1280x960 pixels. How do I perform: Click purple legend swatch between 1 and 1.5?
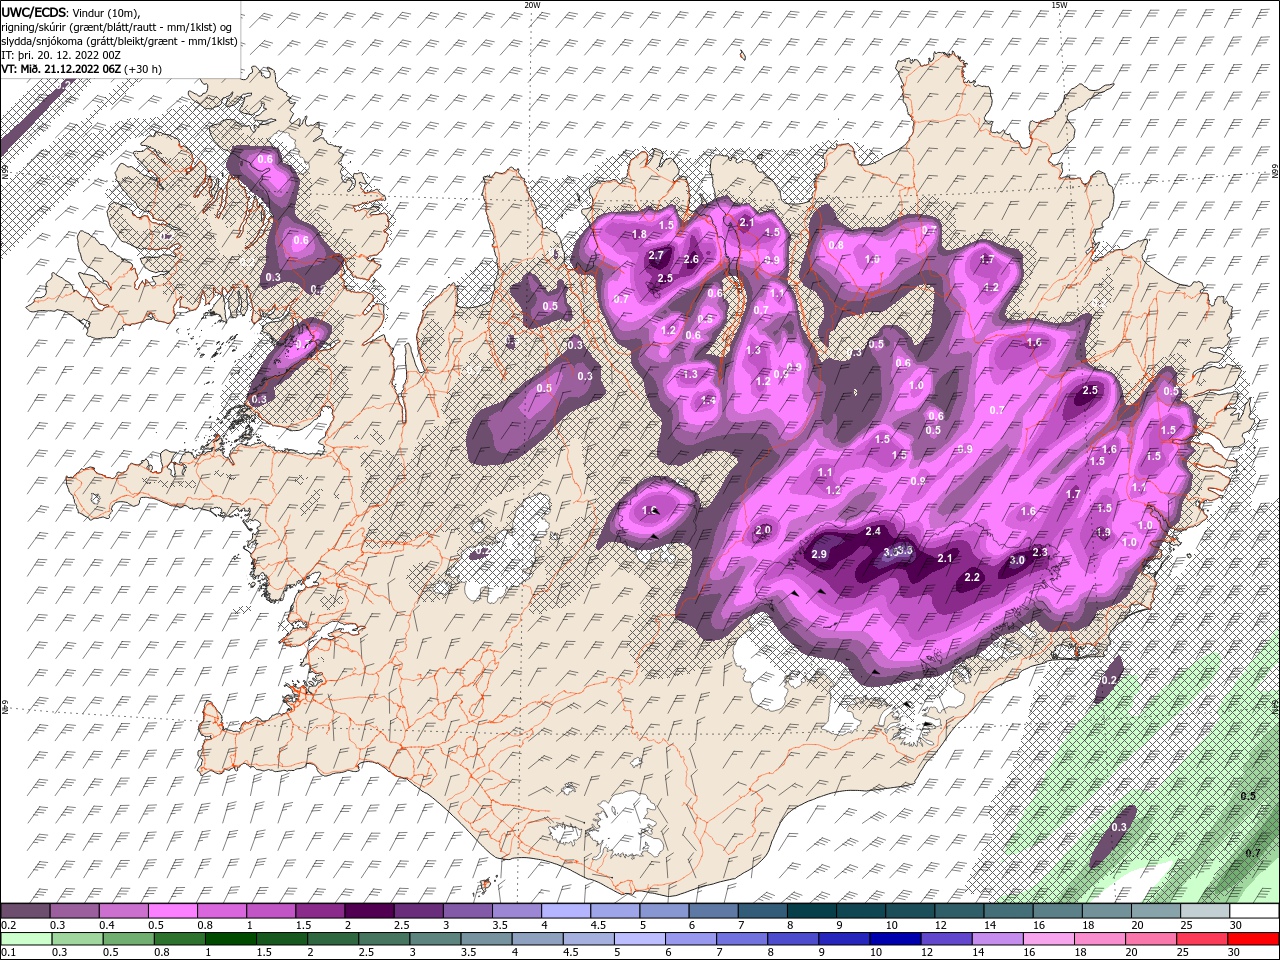point(271,911)
